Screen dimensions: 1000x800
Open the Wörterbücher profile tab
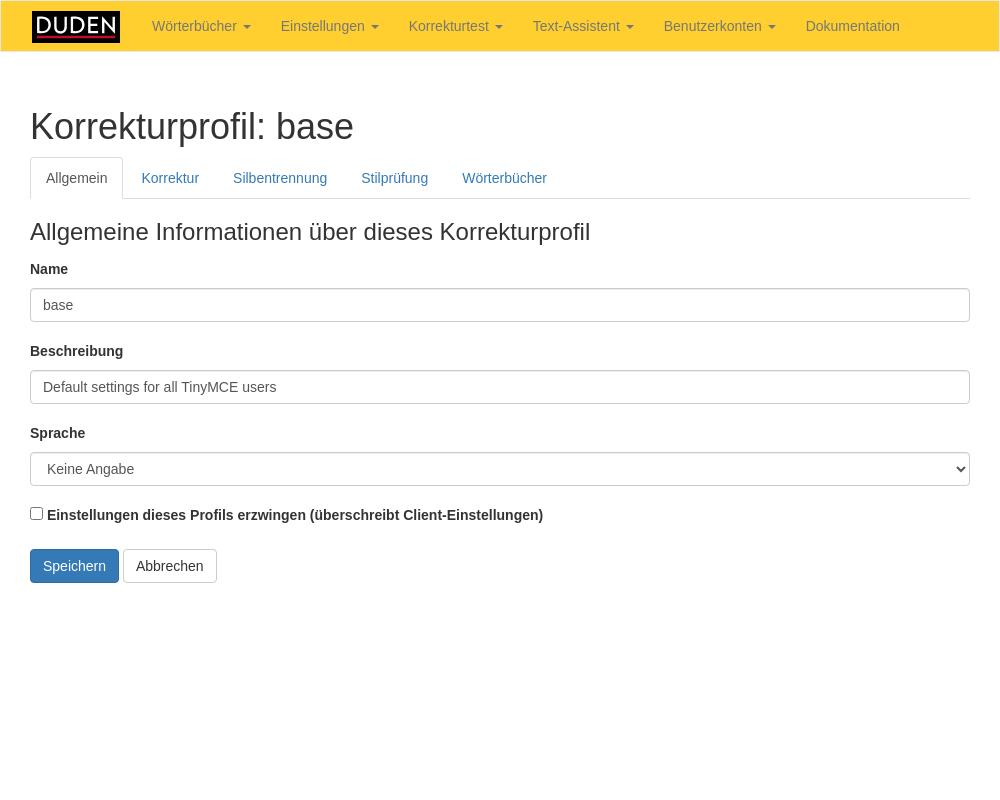tap(504, 178)
